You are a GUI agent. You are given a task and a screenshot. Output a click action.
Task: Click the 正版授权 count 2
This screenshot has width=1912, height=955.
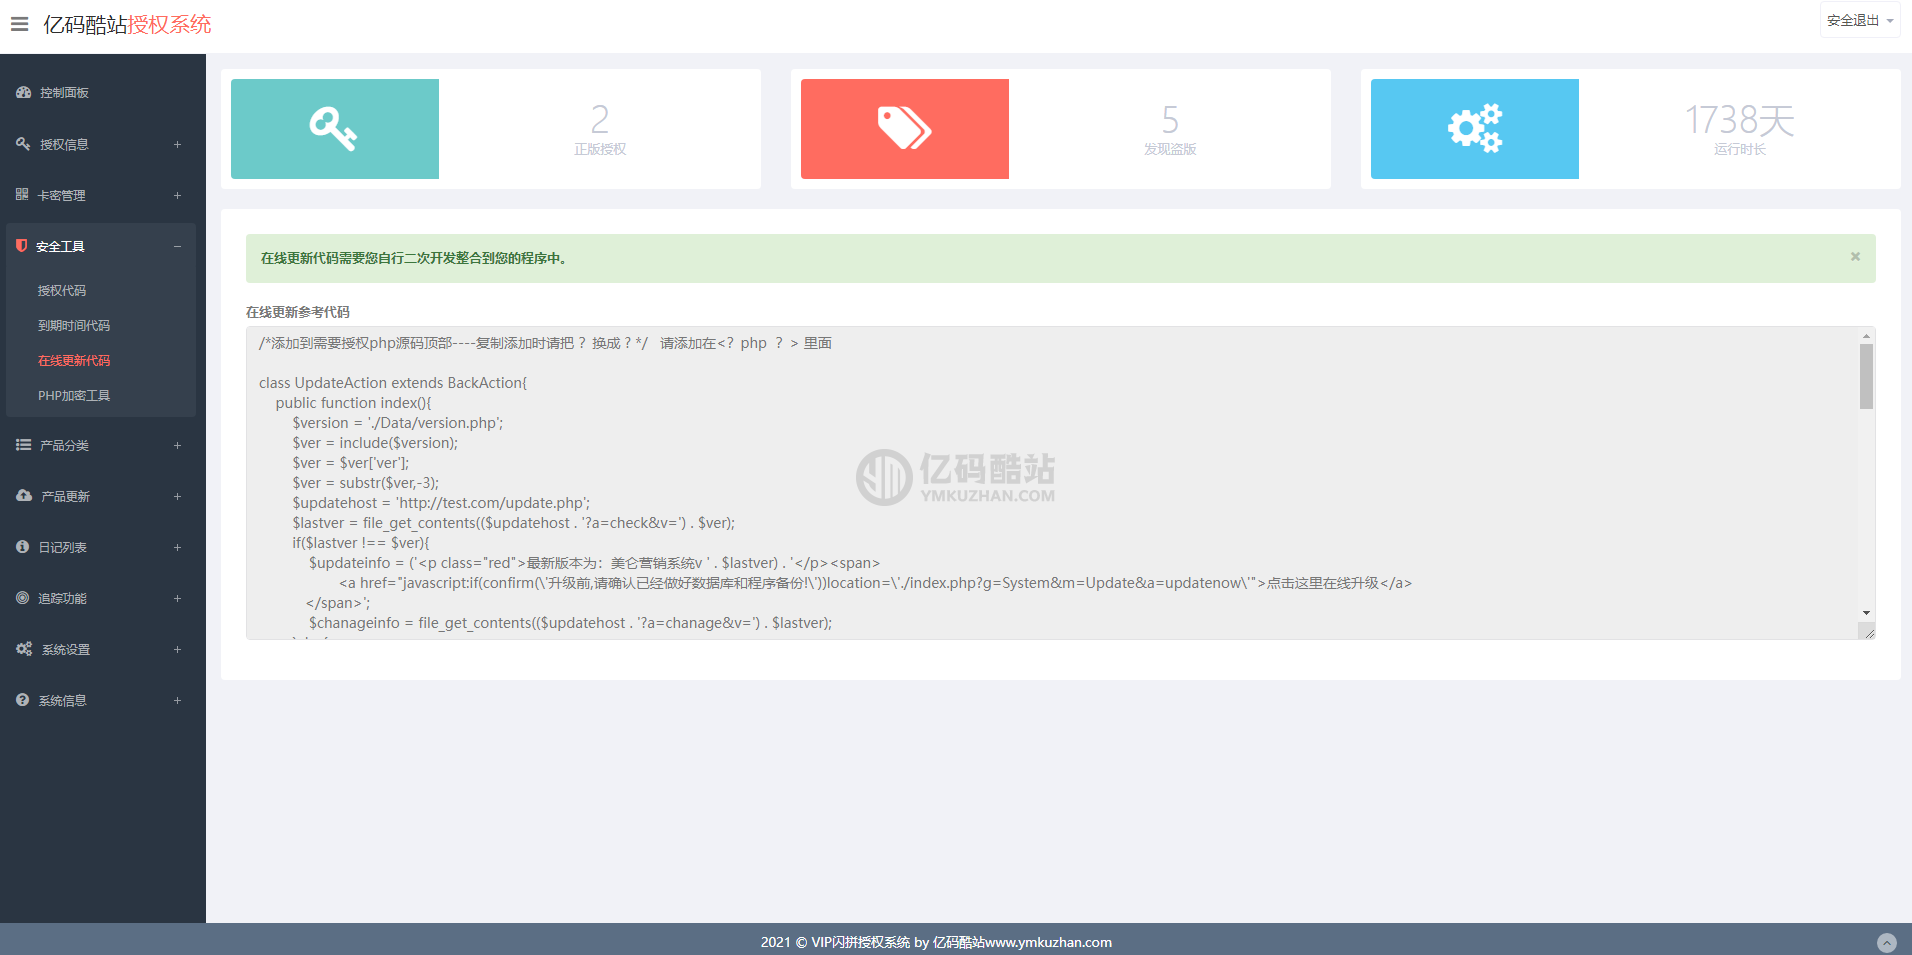(600, 120)
